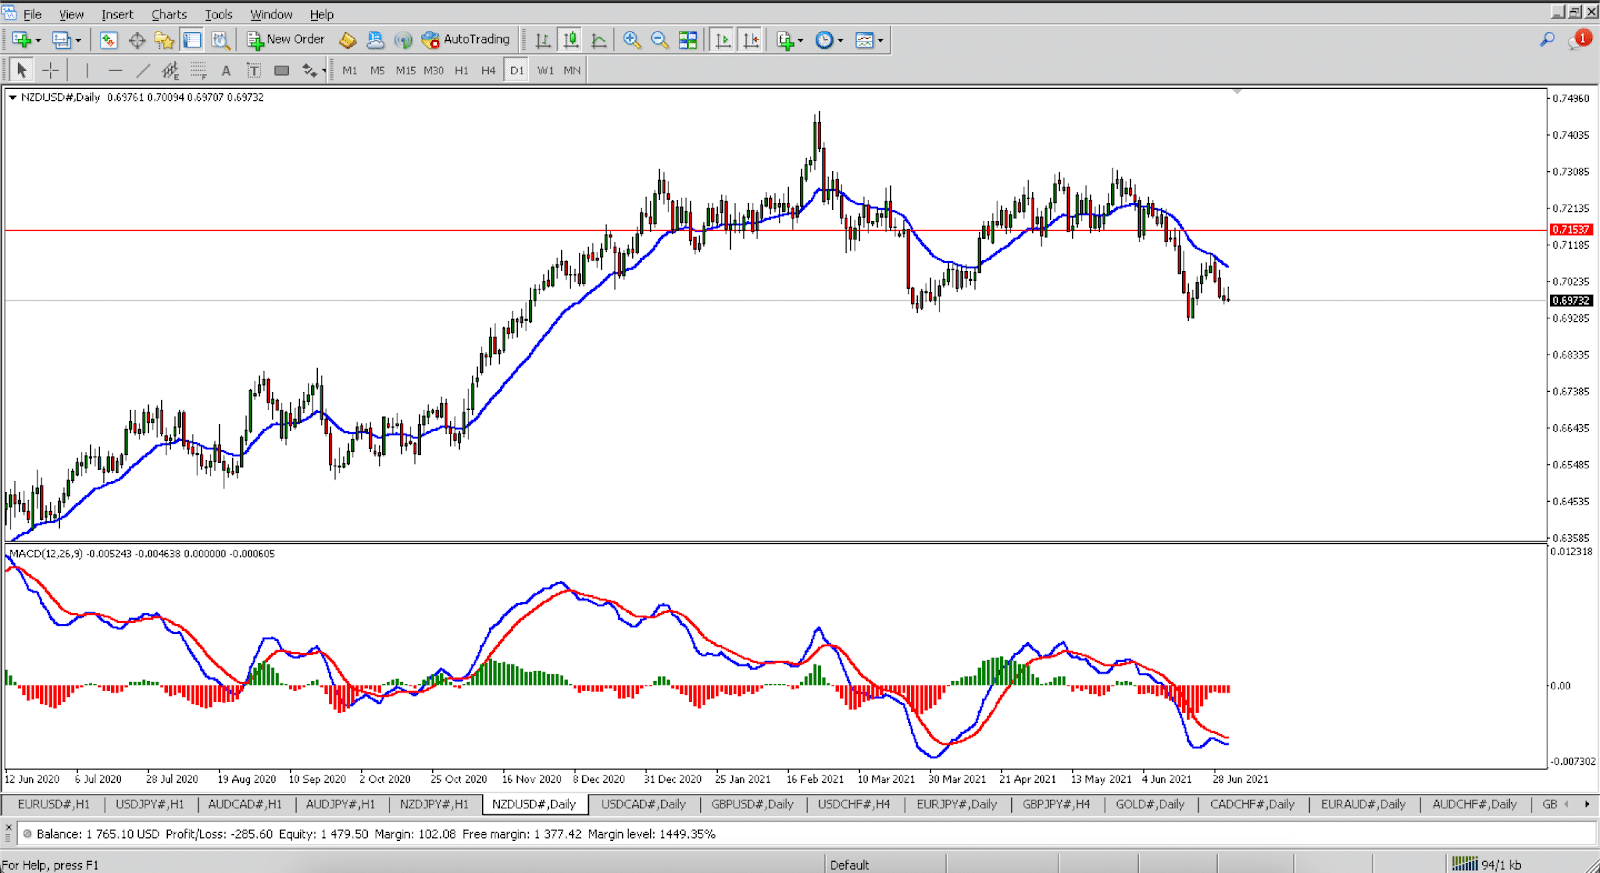1600x873 pixels.
Task: Zoom in on the chart
Action: 632,40
